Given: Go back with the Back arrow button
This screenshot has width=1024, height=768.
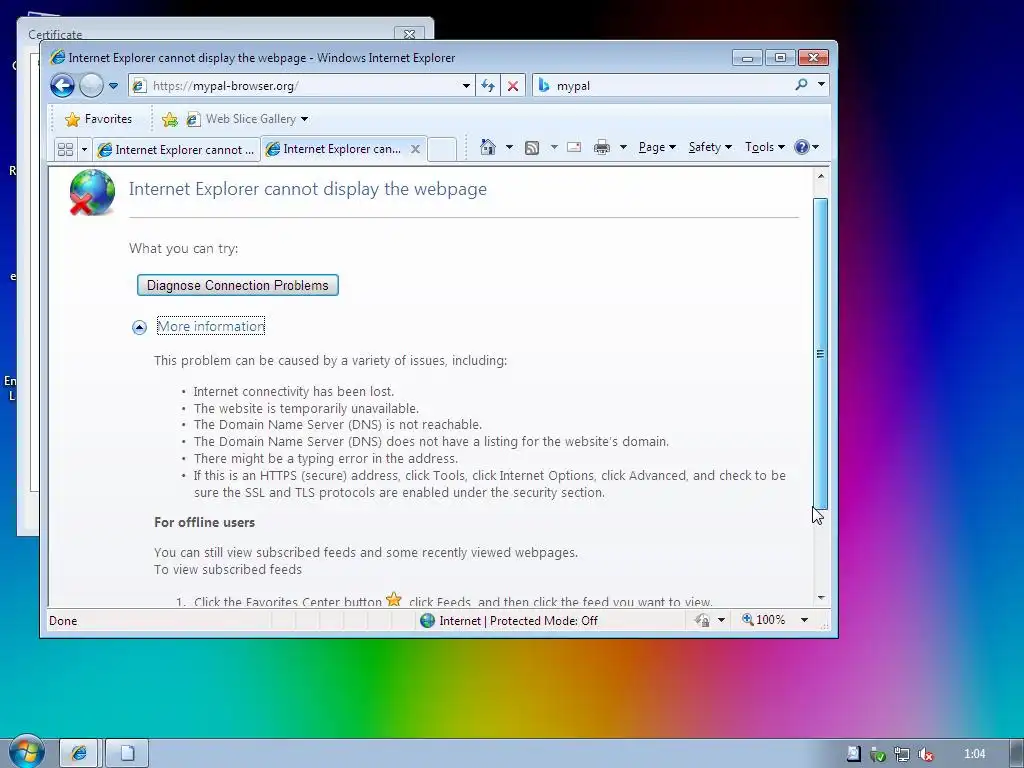Looking at the screenshot, I should click(63, 86).
